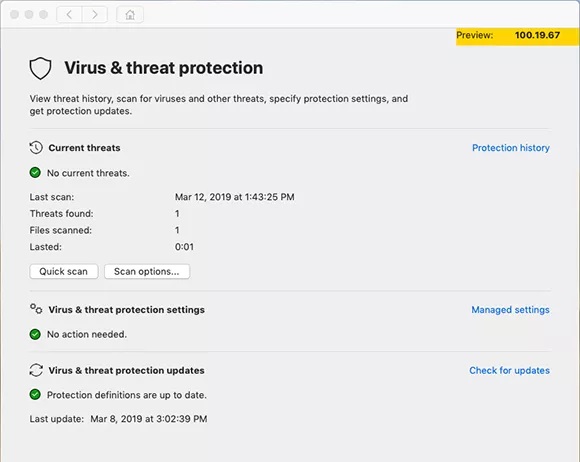The width and height of the screenshot is (580, 462).
Task: Click the home icon in toolbar
Action: coord(130,14)
